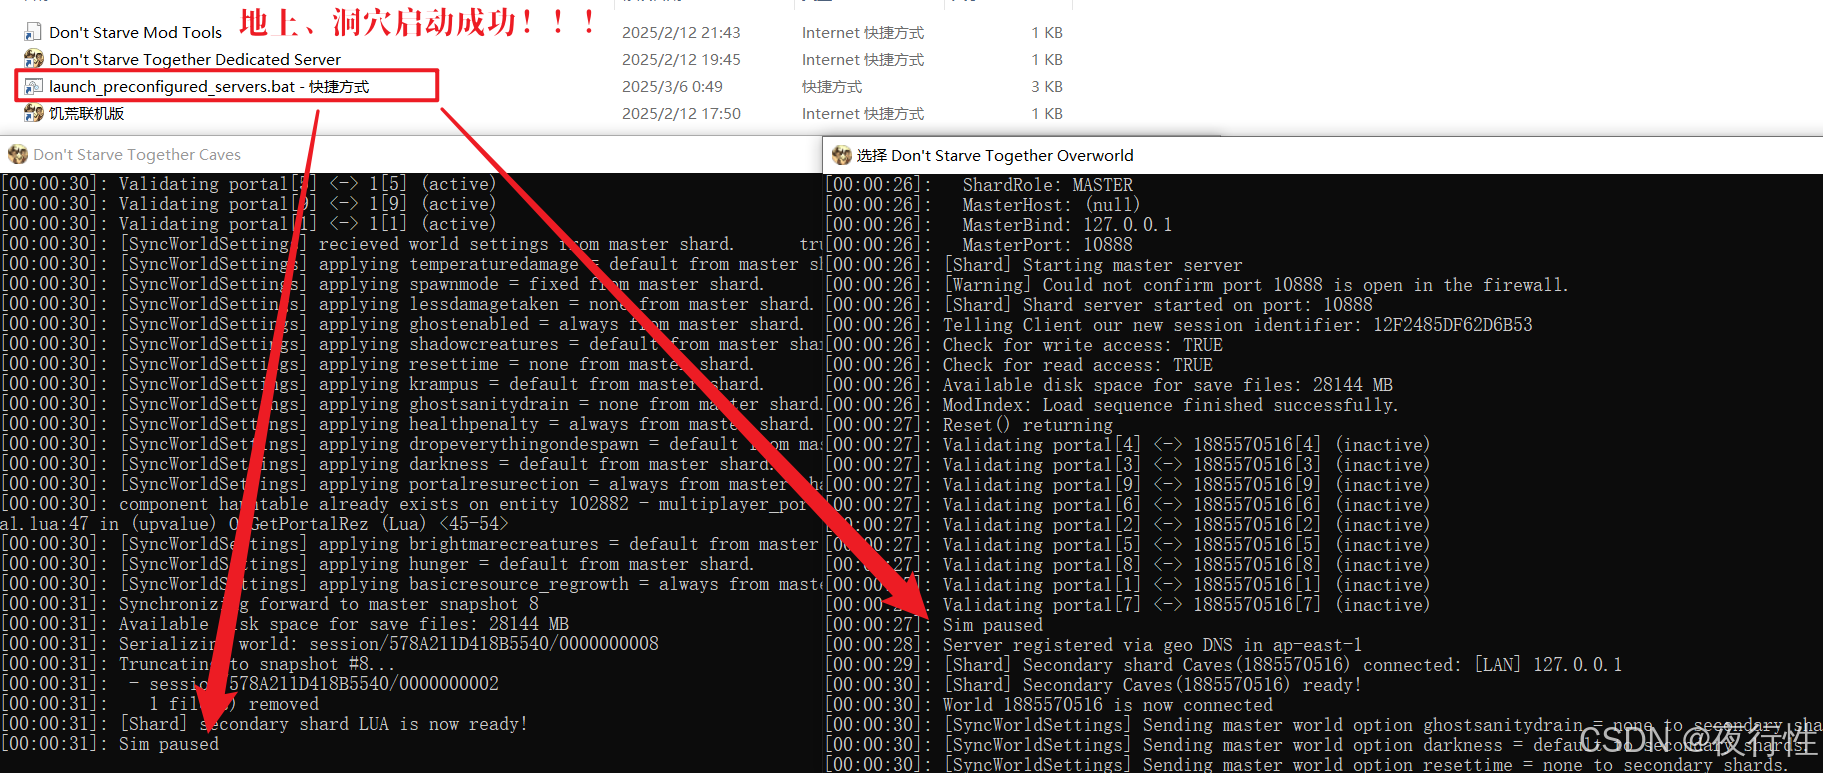Click Sim paused line in Overworld window
This screenshot has width=1823, height=773.
tap(934, 625)
